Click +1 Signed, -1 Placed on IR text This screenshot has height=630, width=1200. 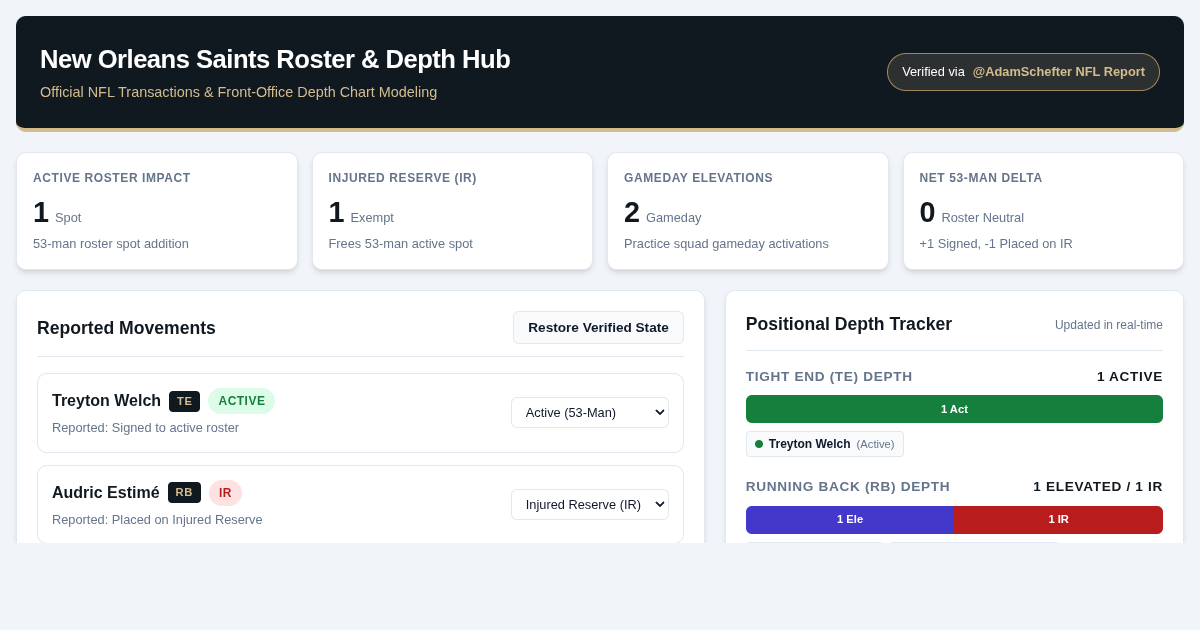click(x=996, y=244)
